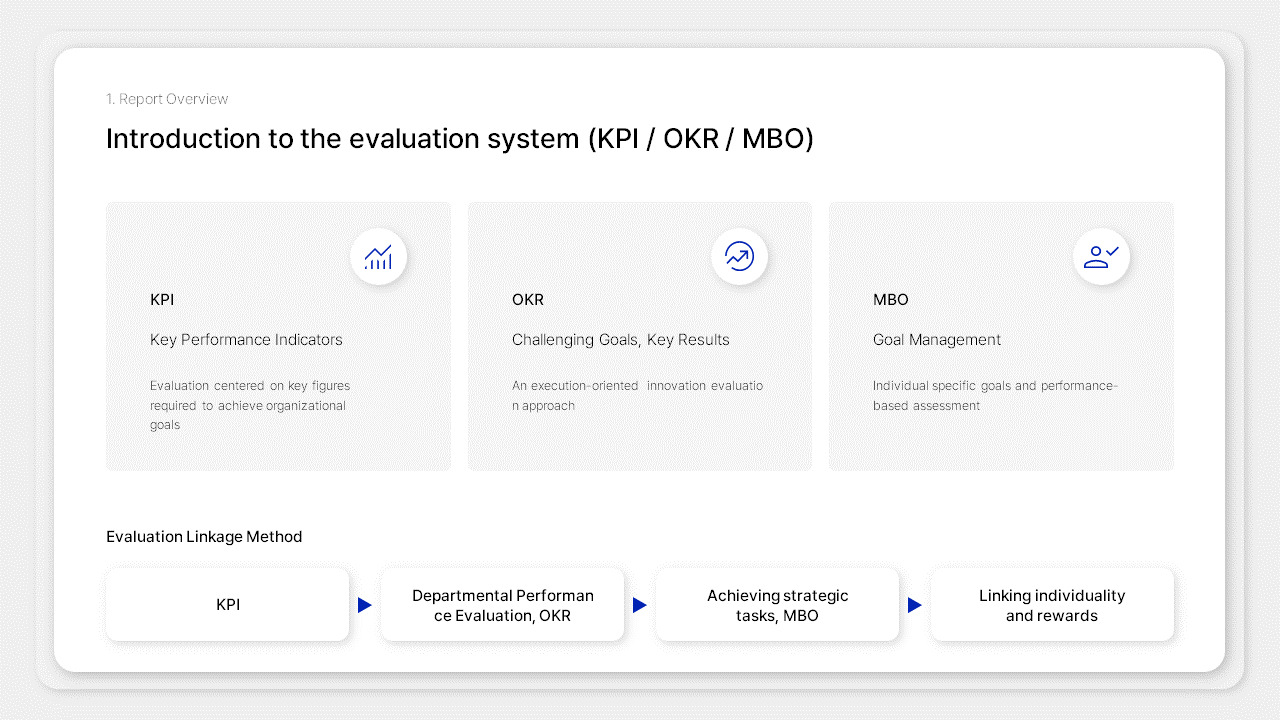The image size is (1280, 720).
Task: Click the arrow pointing to rewards step
Action: [915, 605]
